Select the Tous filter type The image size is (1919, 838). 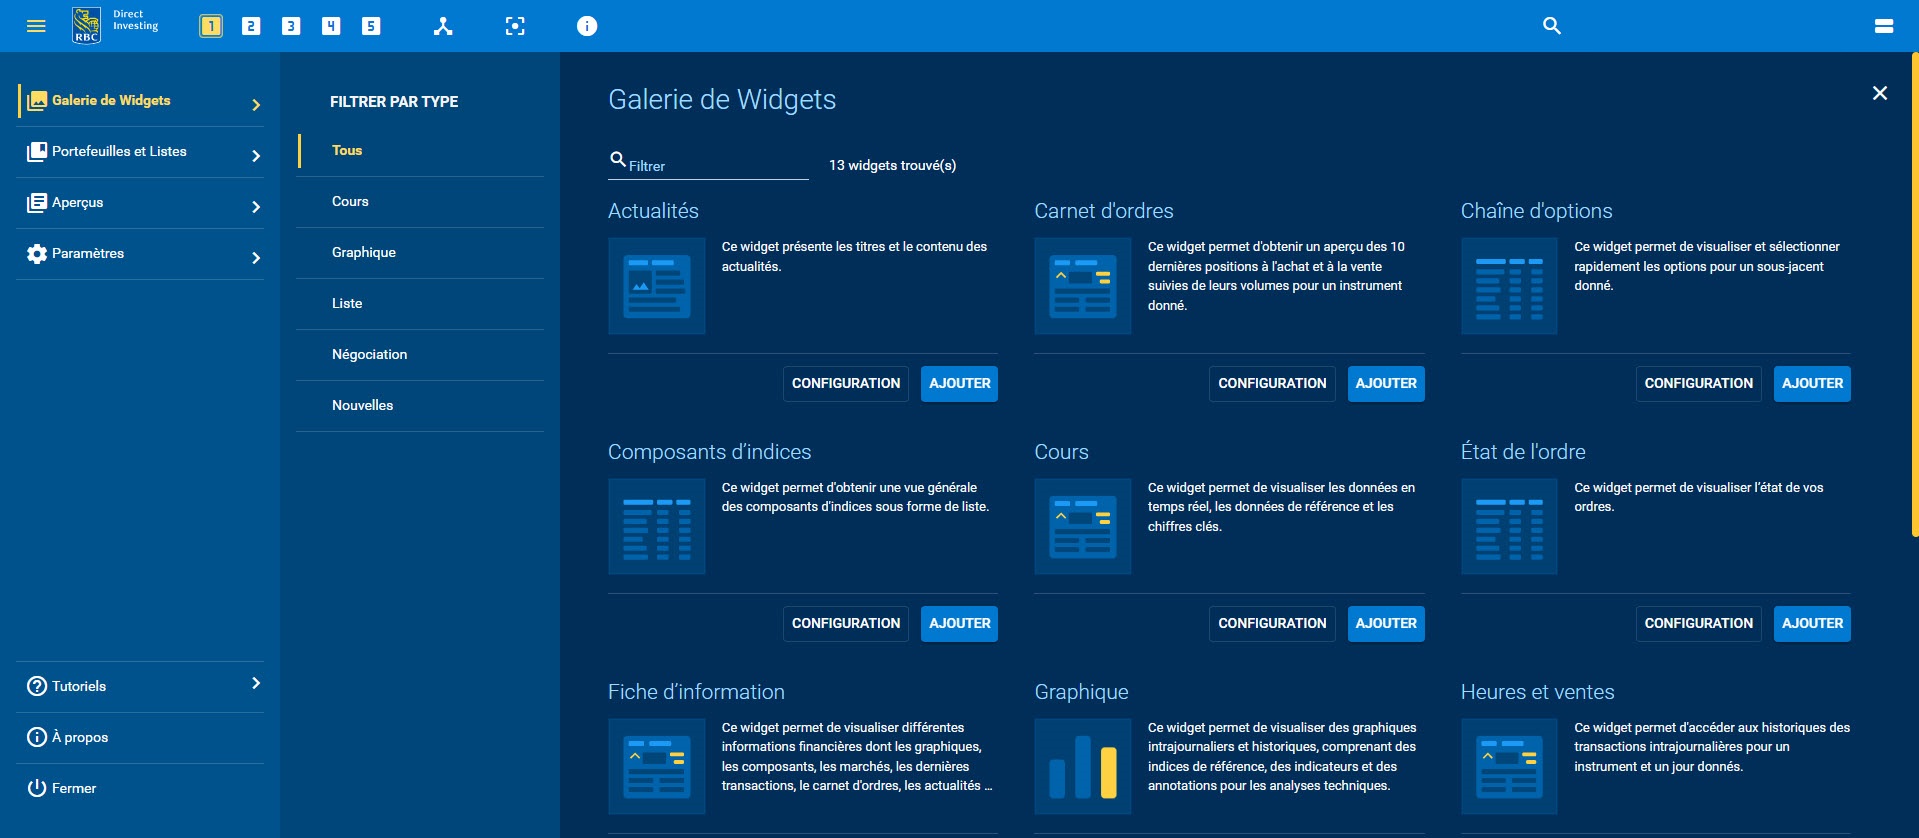click(420, 151)
